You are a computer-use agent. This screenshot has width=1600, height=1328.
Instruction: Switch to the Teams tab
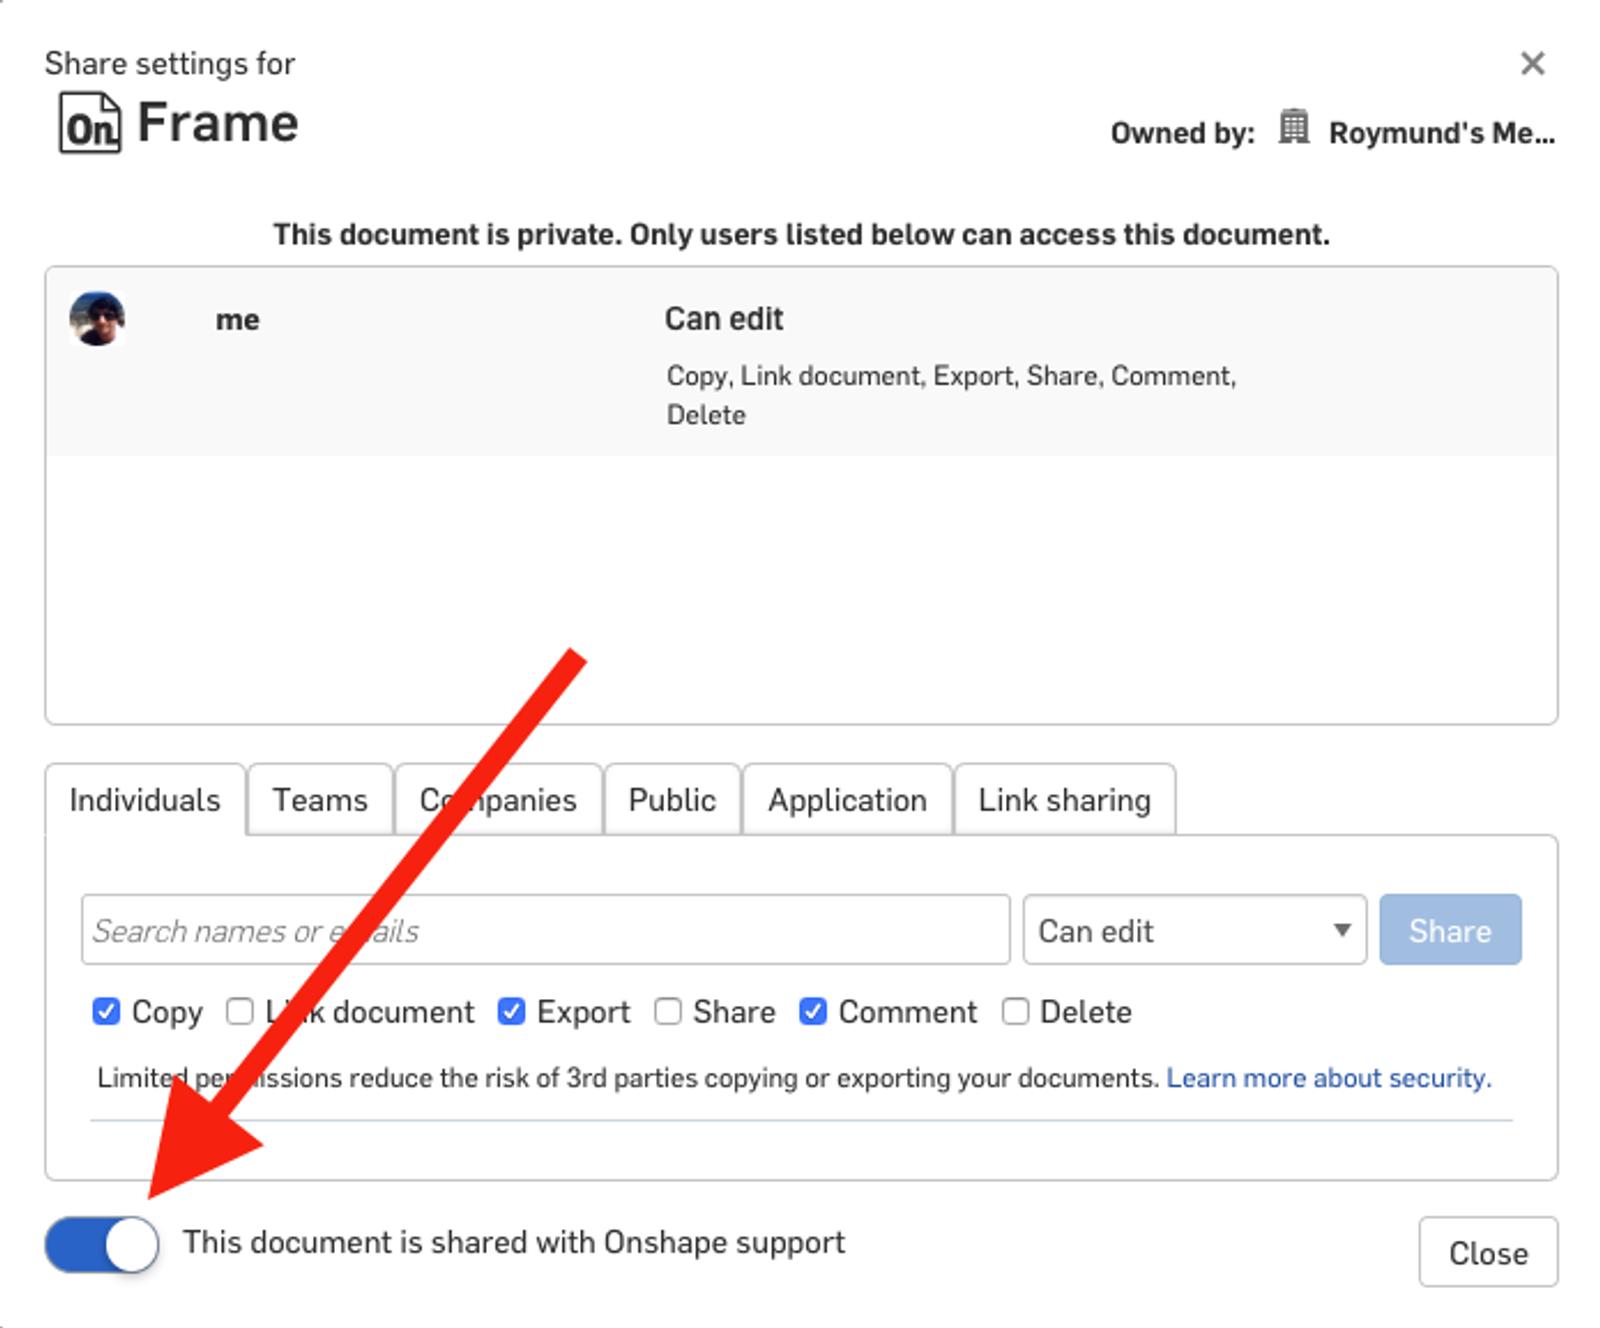(x=320, y=800)
